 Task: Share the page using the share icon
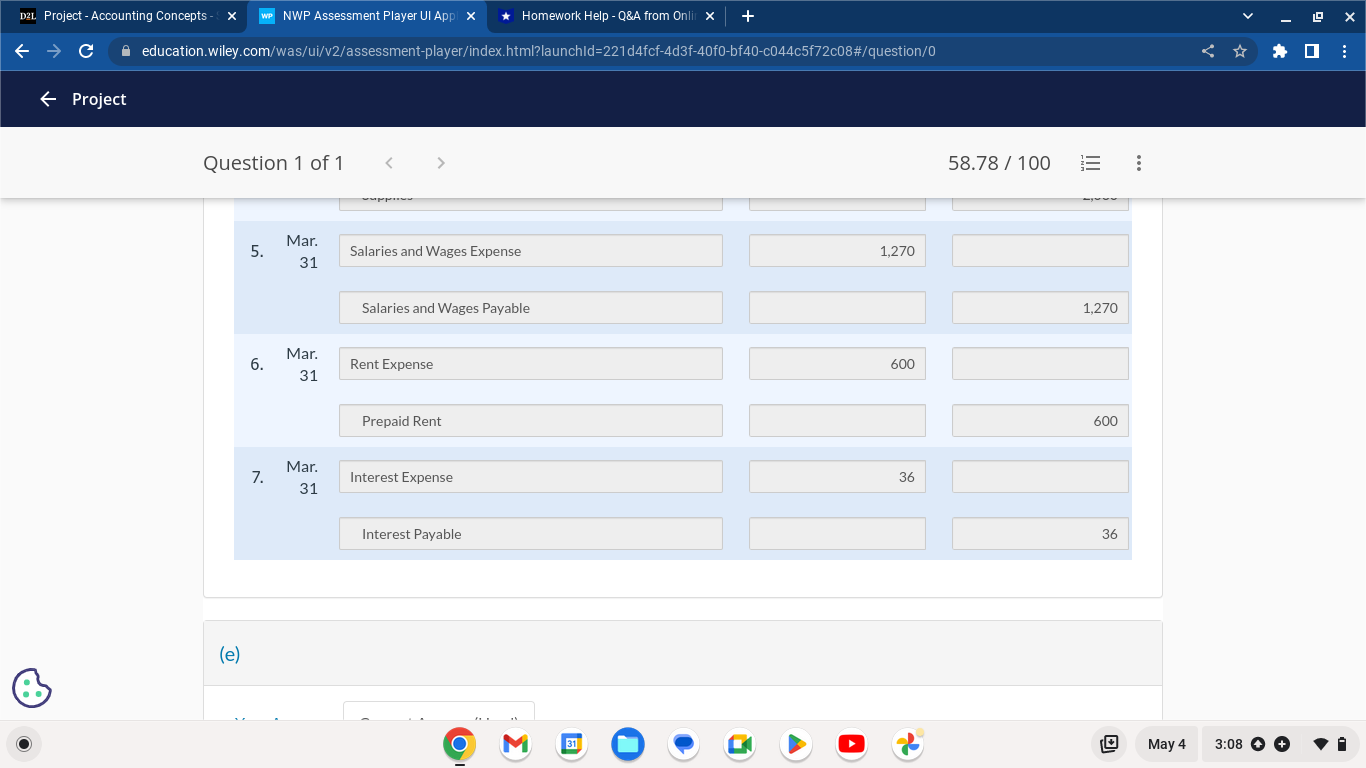(1207, 50)
